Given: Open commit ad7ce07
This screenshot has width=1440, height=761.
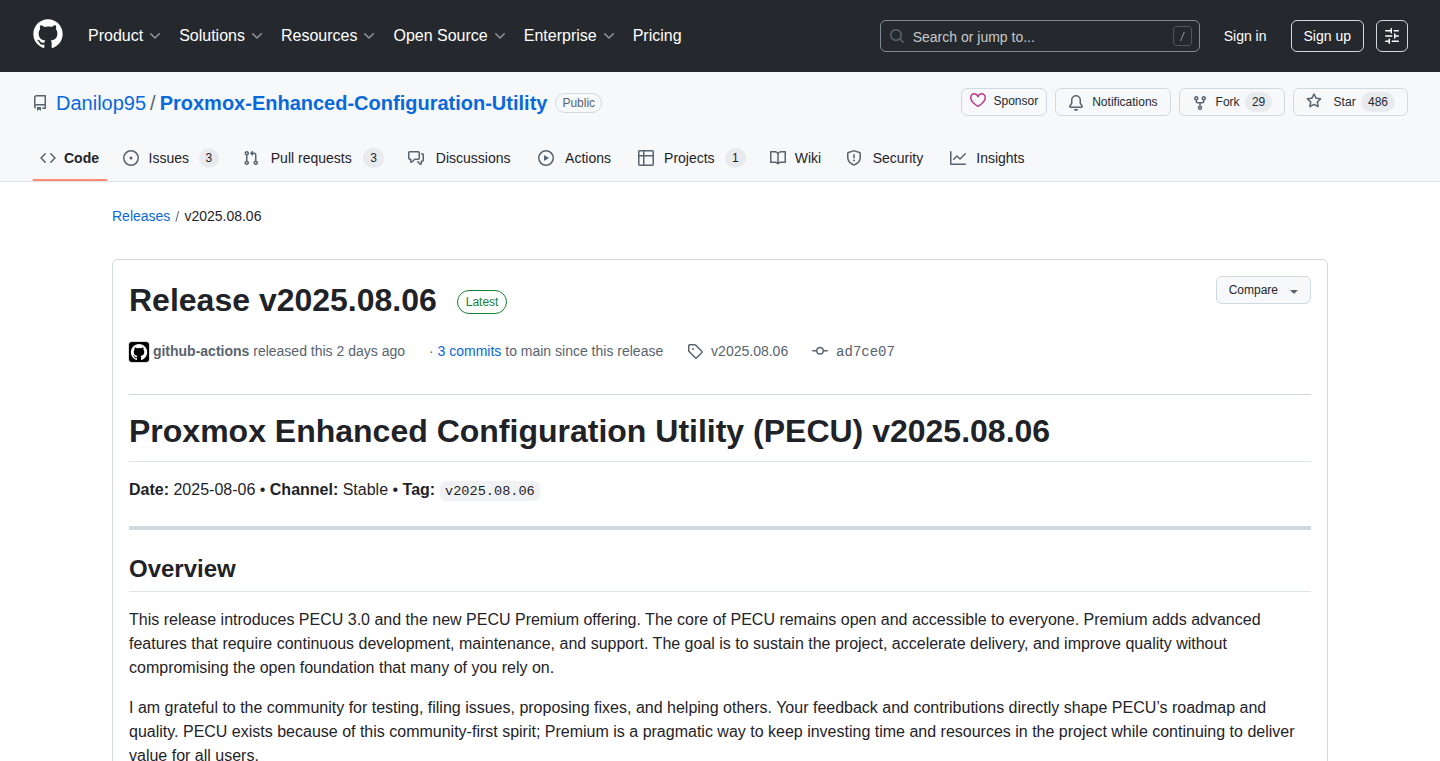Looking at the screenshot, I should [x=865, y=351].
